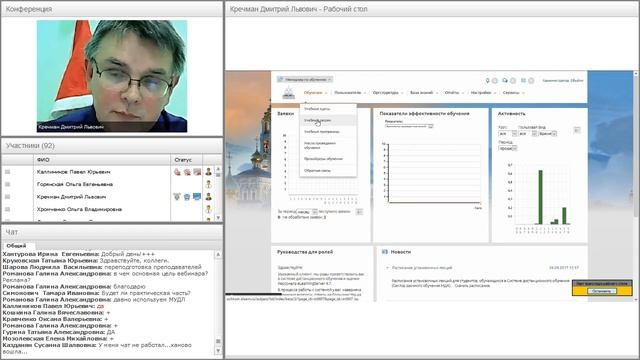Image resolution: width=640 pixels, height=360 pixels.
Task: Click the Новости section icon
Action: (384, 252)
